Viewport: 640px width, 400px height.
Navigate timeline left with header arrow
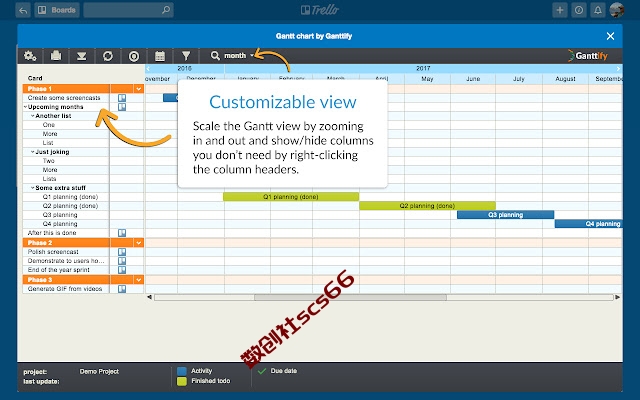(x=148, y=69)
